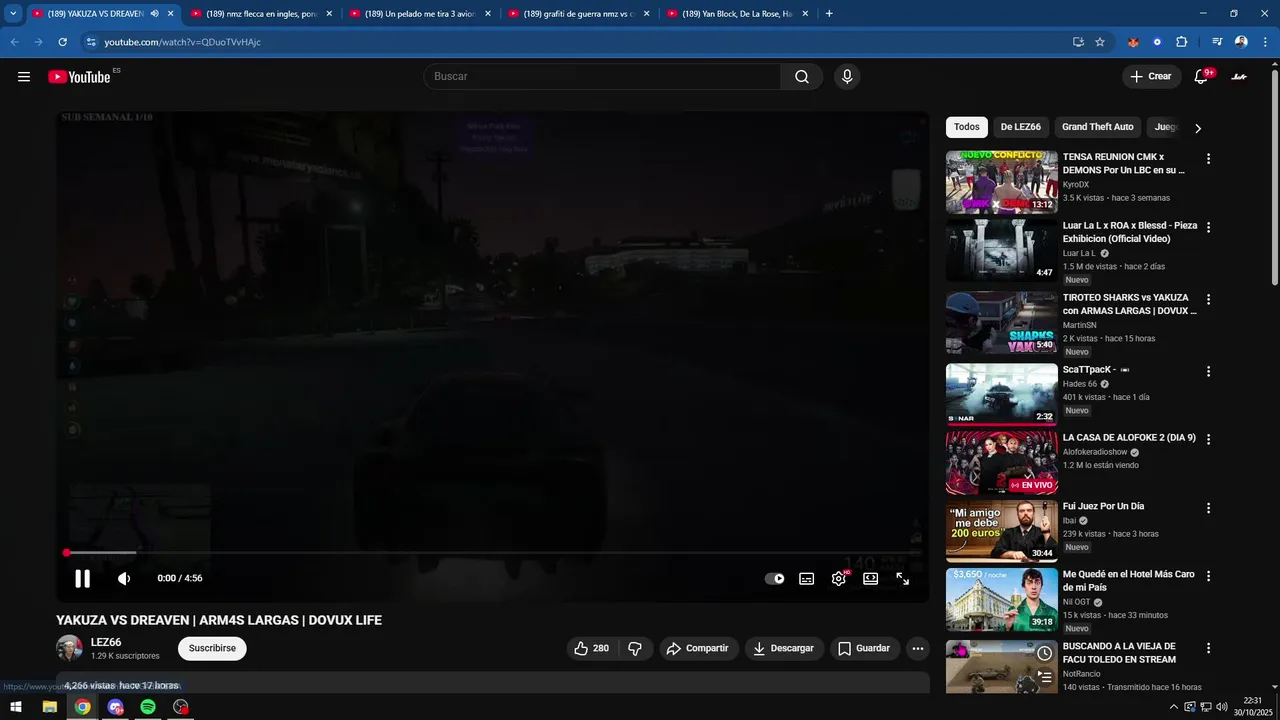This screenshot has height=720, width=1280.
Task: Open more actions three-dot menu under video
Action: coord(918,648)
